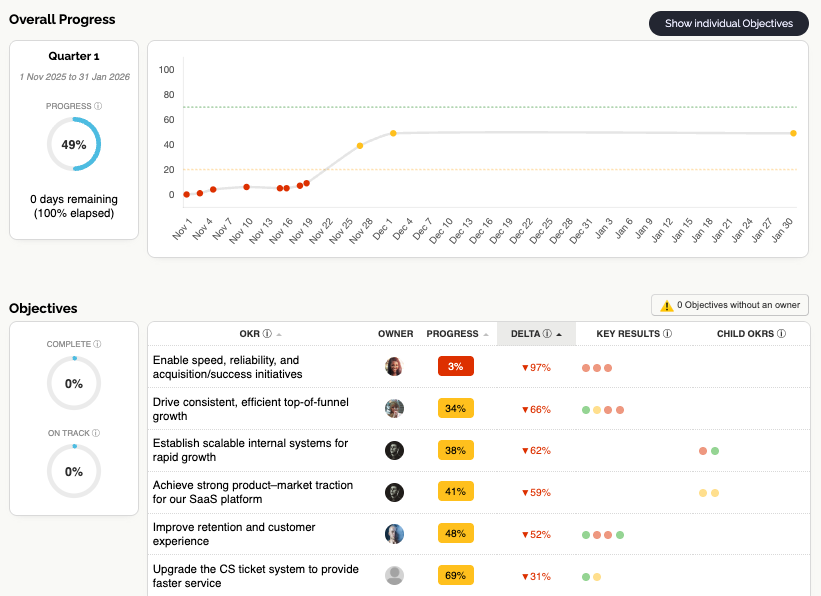821x596 pixels.
Task: Open the info tooltip beside OKR column header
Action: pyautogui.click(x=265, y=331)
